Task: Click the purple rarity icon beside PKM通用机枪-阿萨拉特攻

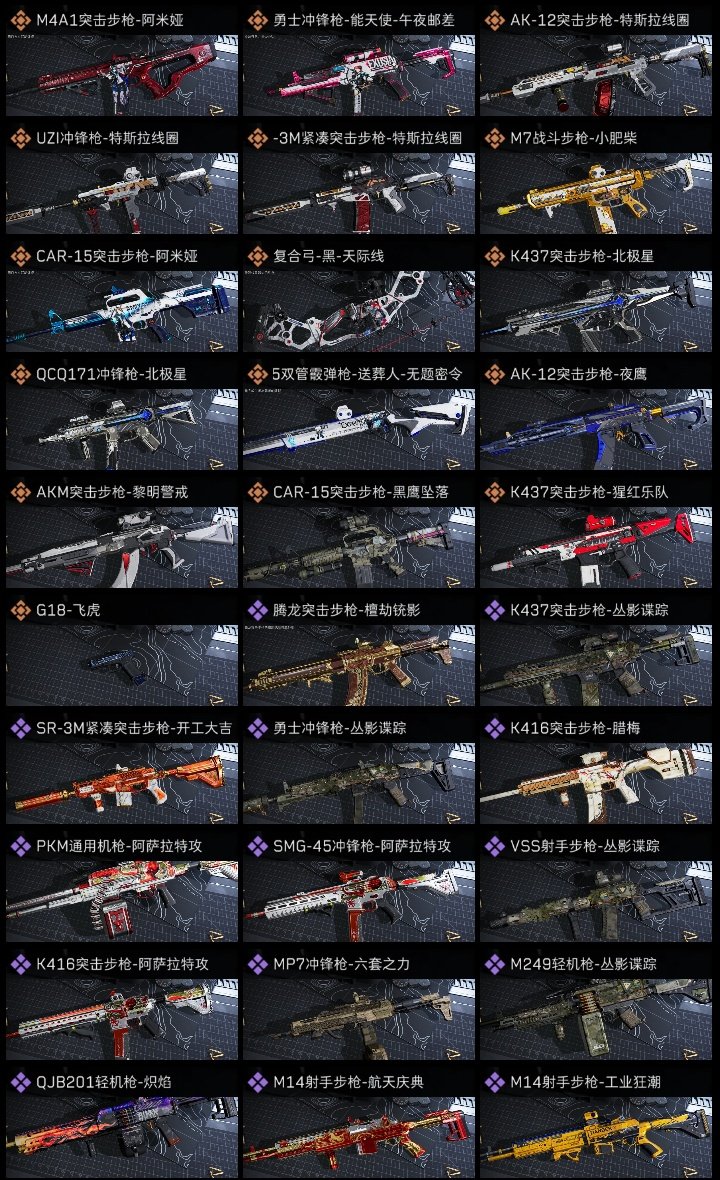Action: pos(20,846)
